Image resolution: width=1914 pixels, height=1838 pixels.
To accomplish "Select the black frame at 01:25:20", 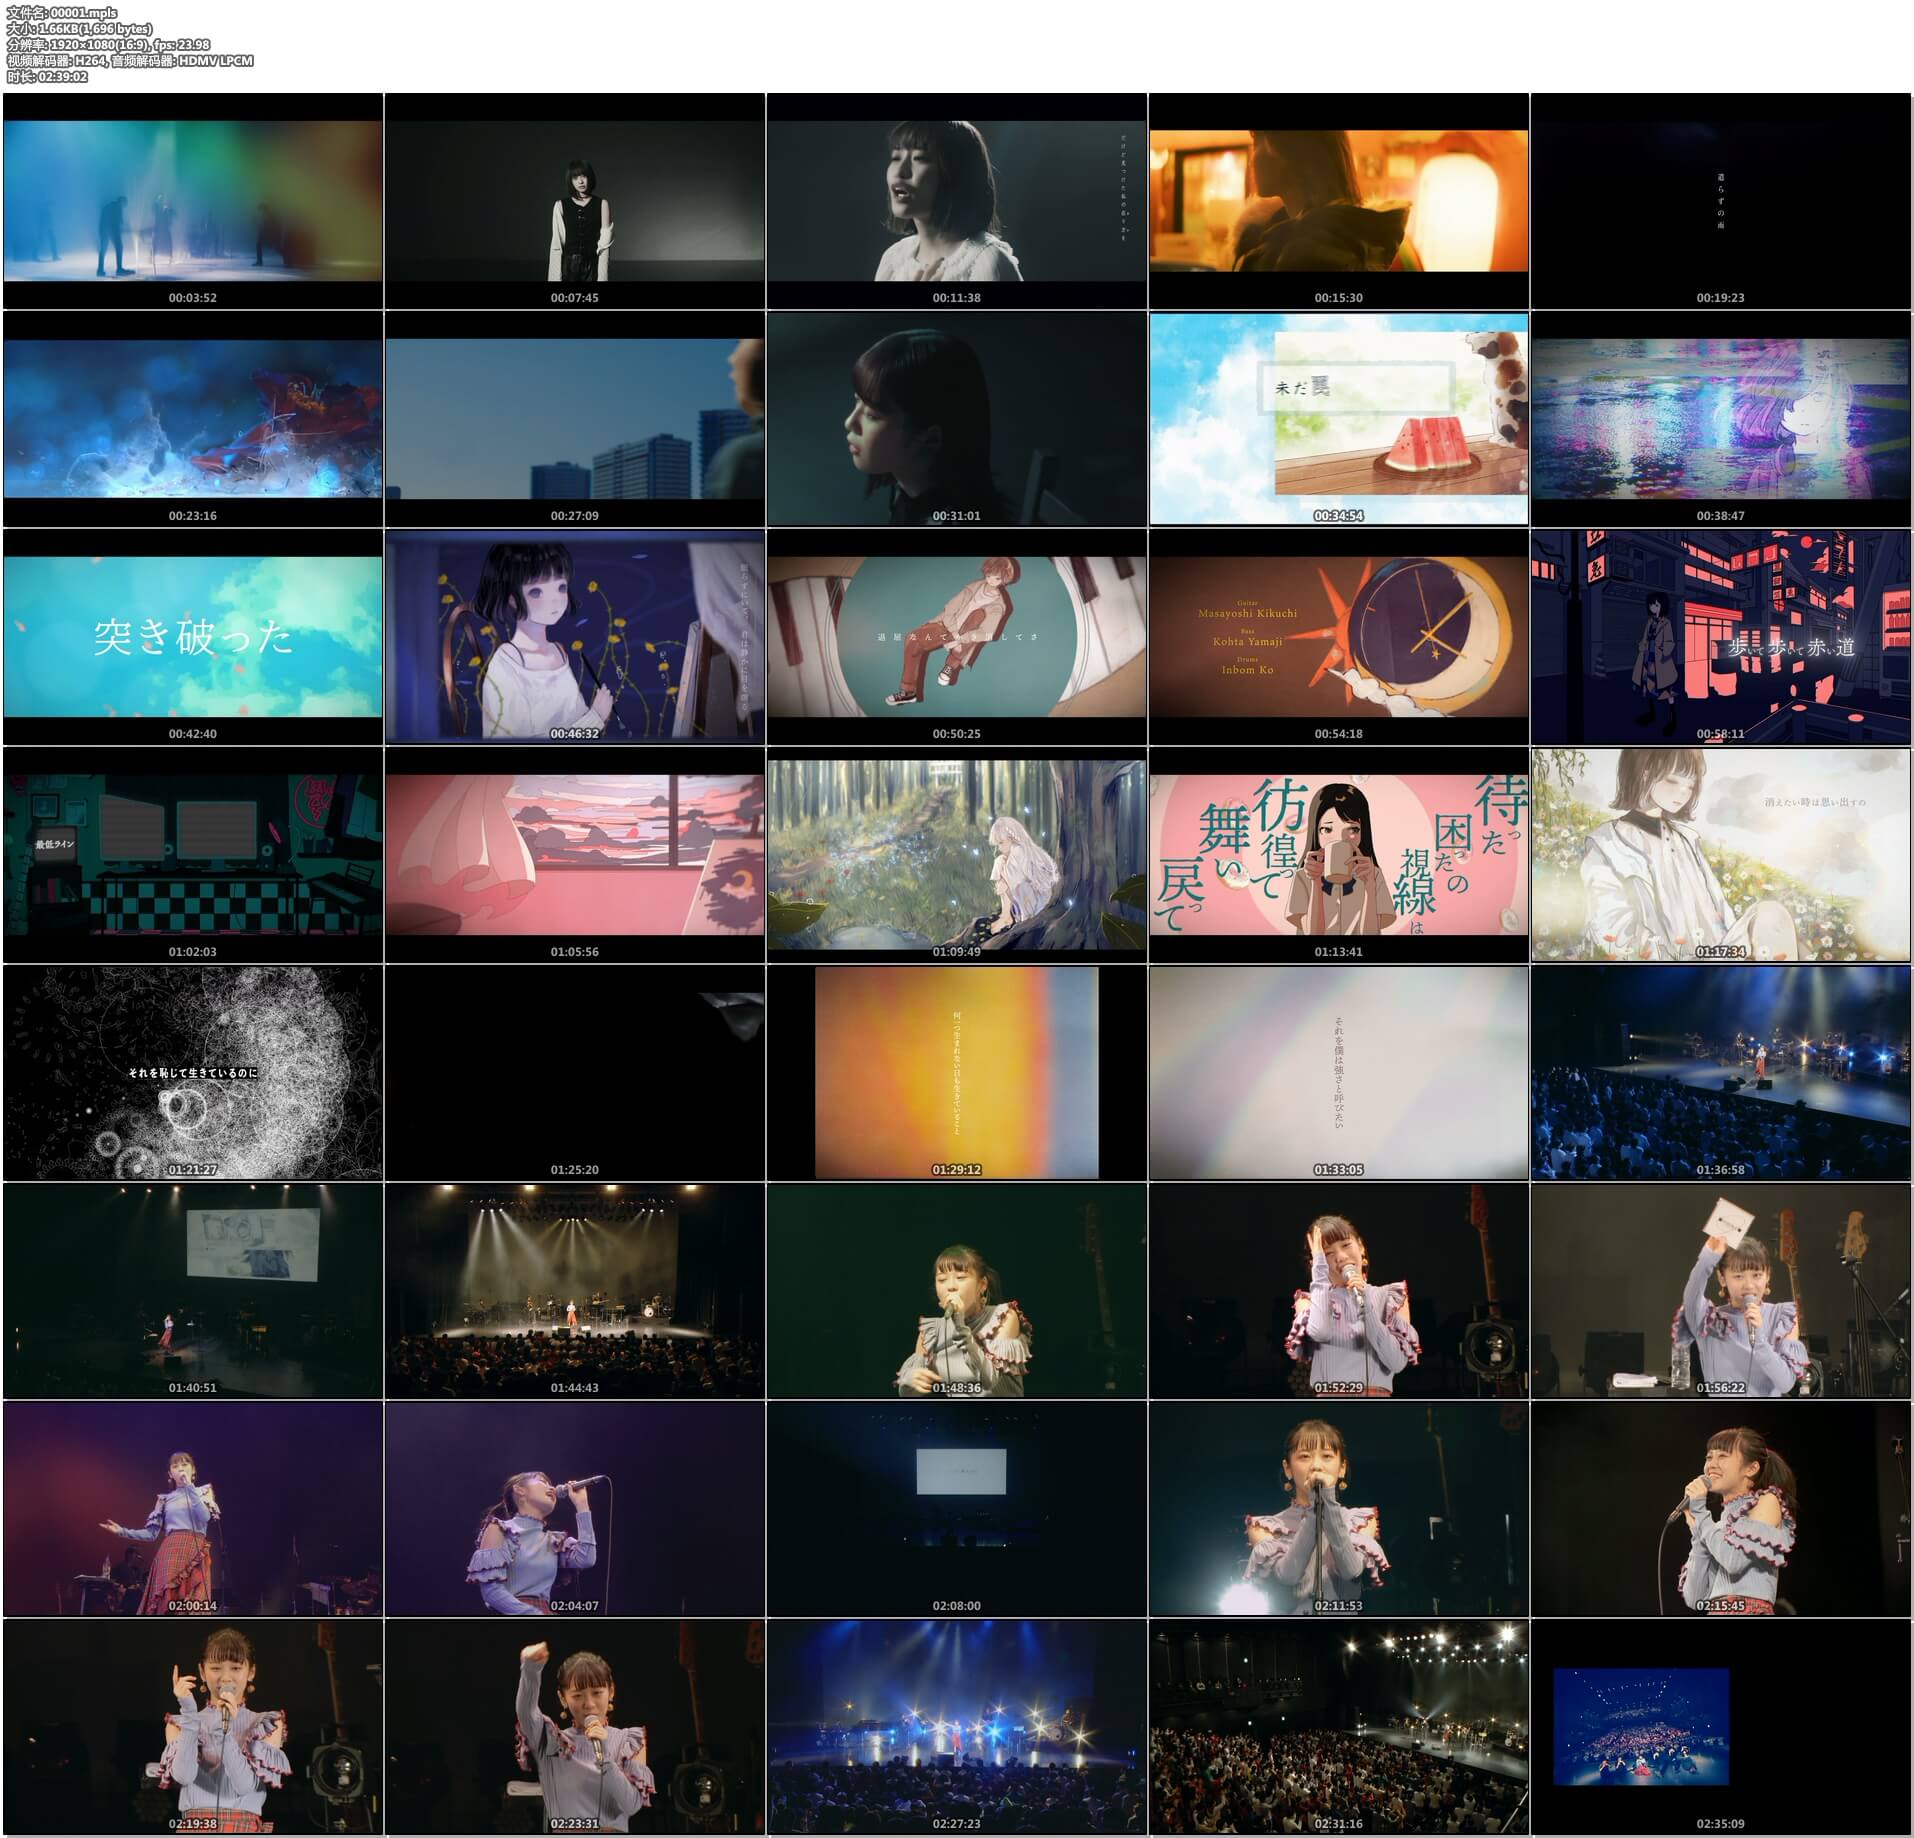I will [x=575, y=1072].
